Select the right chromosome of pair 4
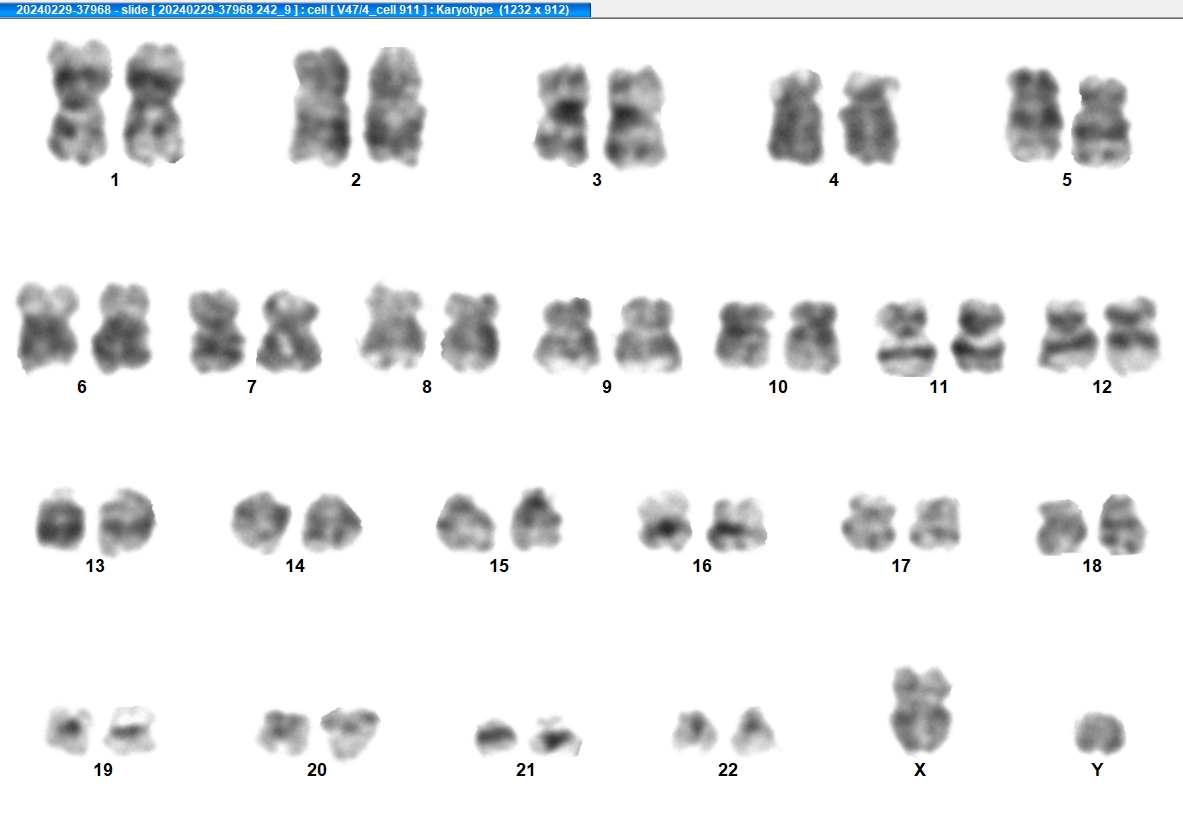The height and width of the screenshot is (822, 1183). click(871, 118)
